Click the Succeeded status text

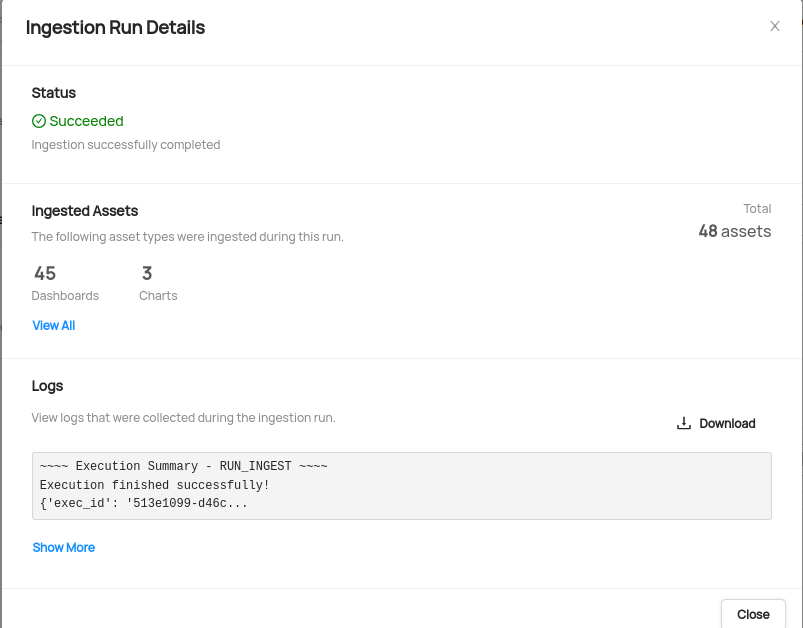[87, 121]
